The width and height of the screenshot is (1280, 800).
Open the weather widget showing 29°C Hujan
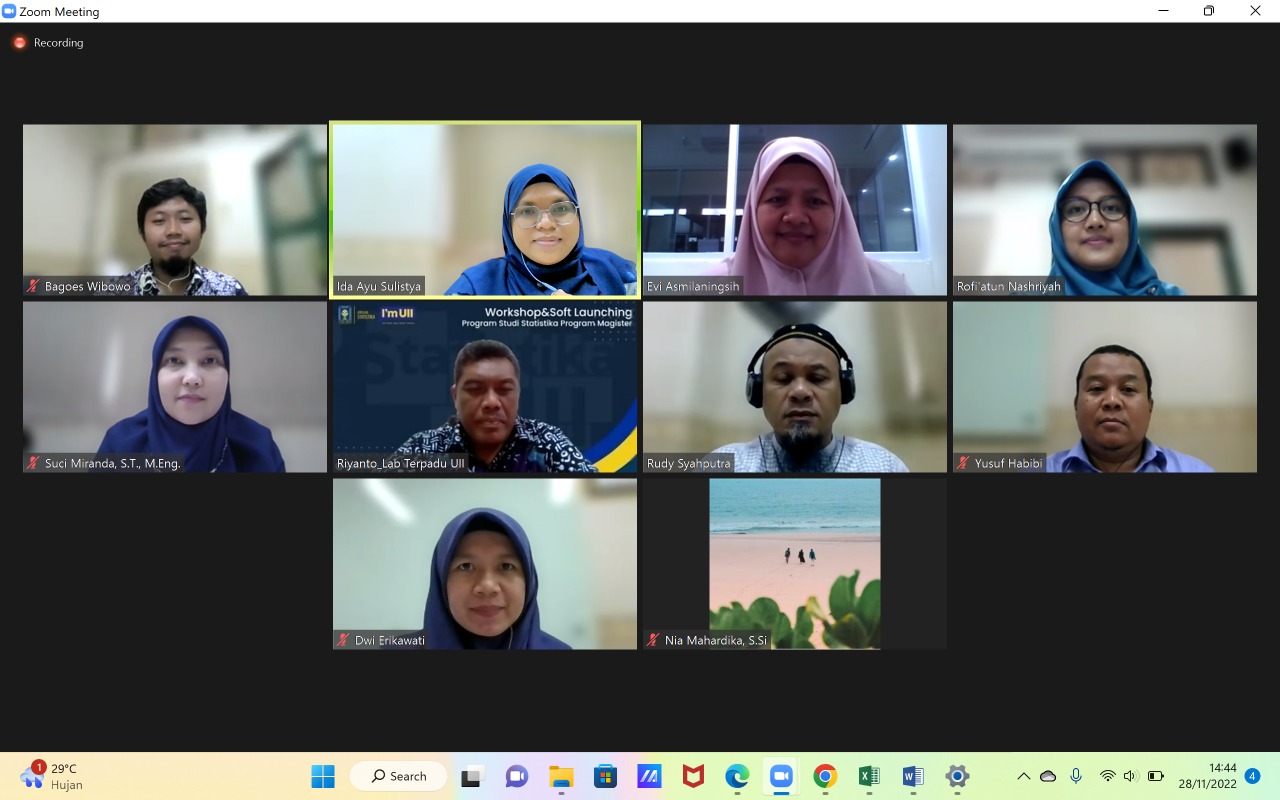pos(50,776)
